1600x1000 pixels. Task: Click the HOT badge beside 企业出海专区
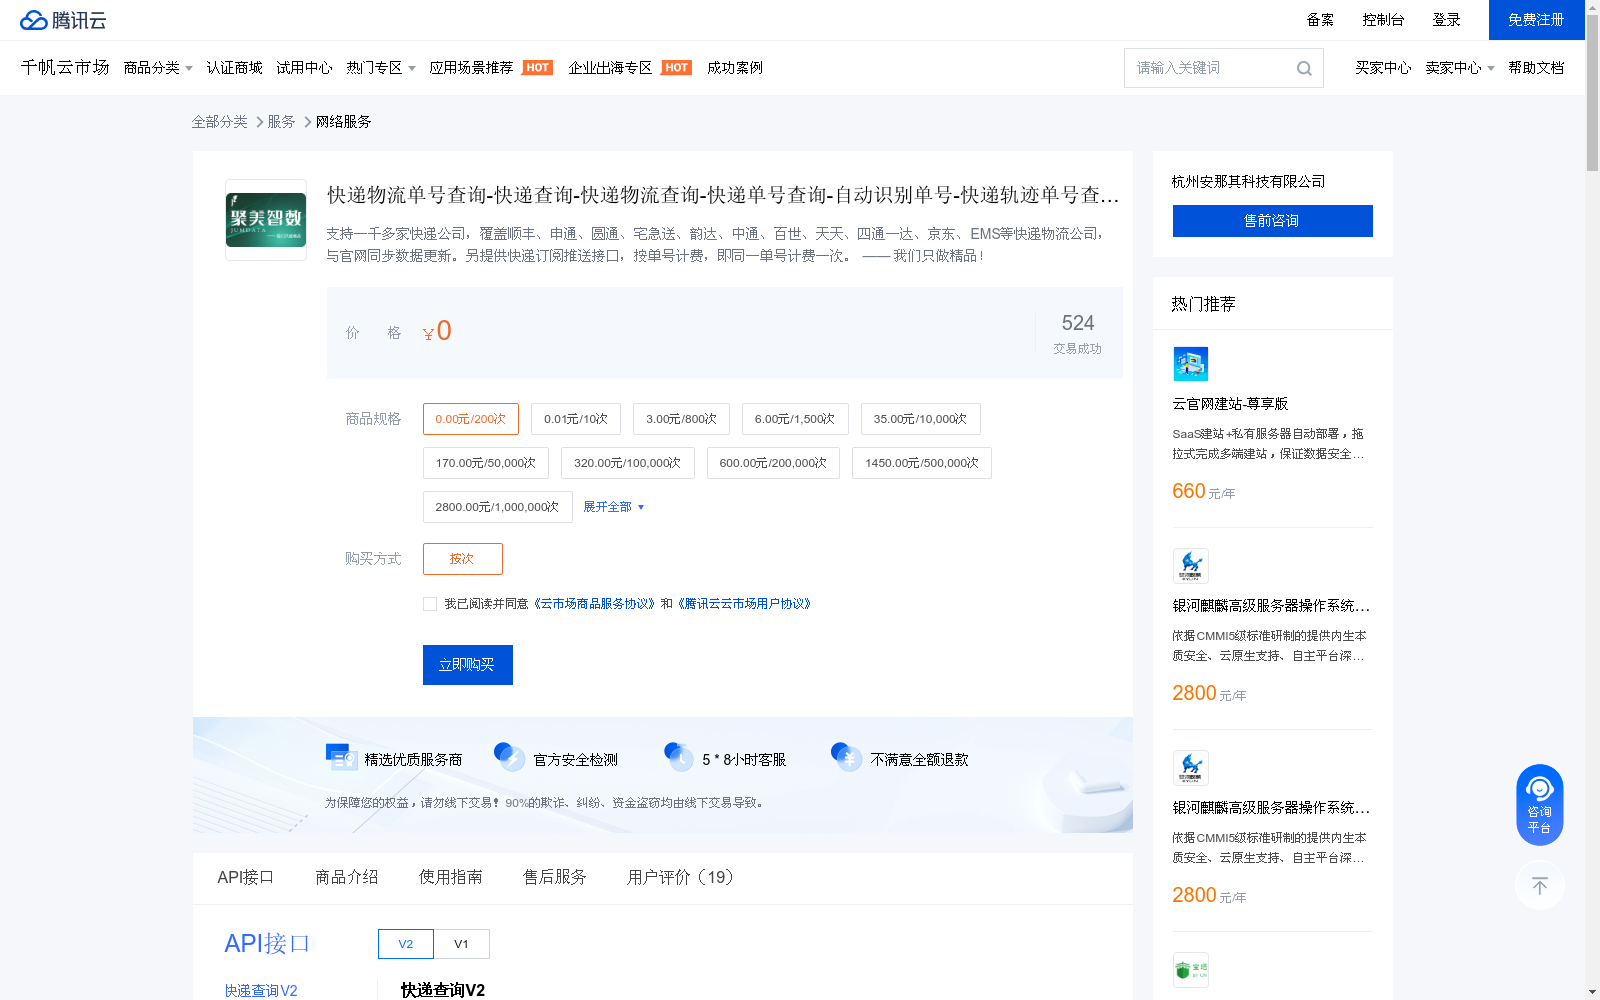(677, 68)
